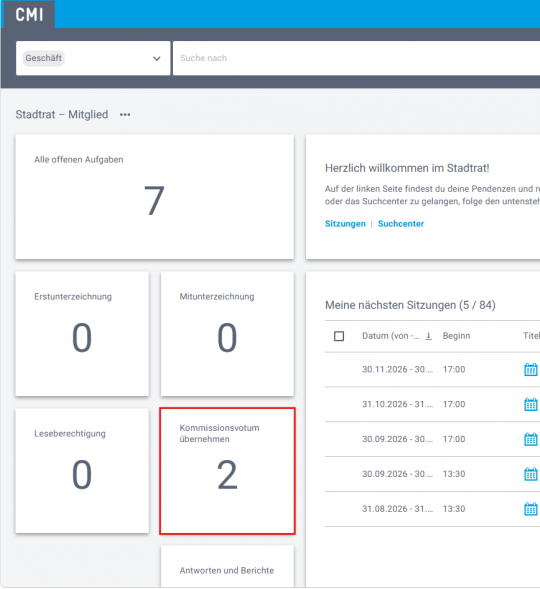Open the Geschäft search type dropdown
This screenshot has width=540, height=589.
pos(93,58)
